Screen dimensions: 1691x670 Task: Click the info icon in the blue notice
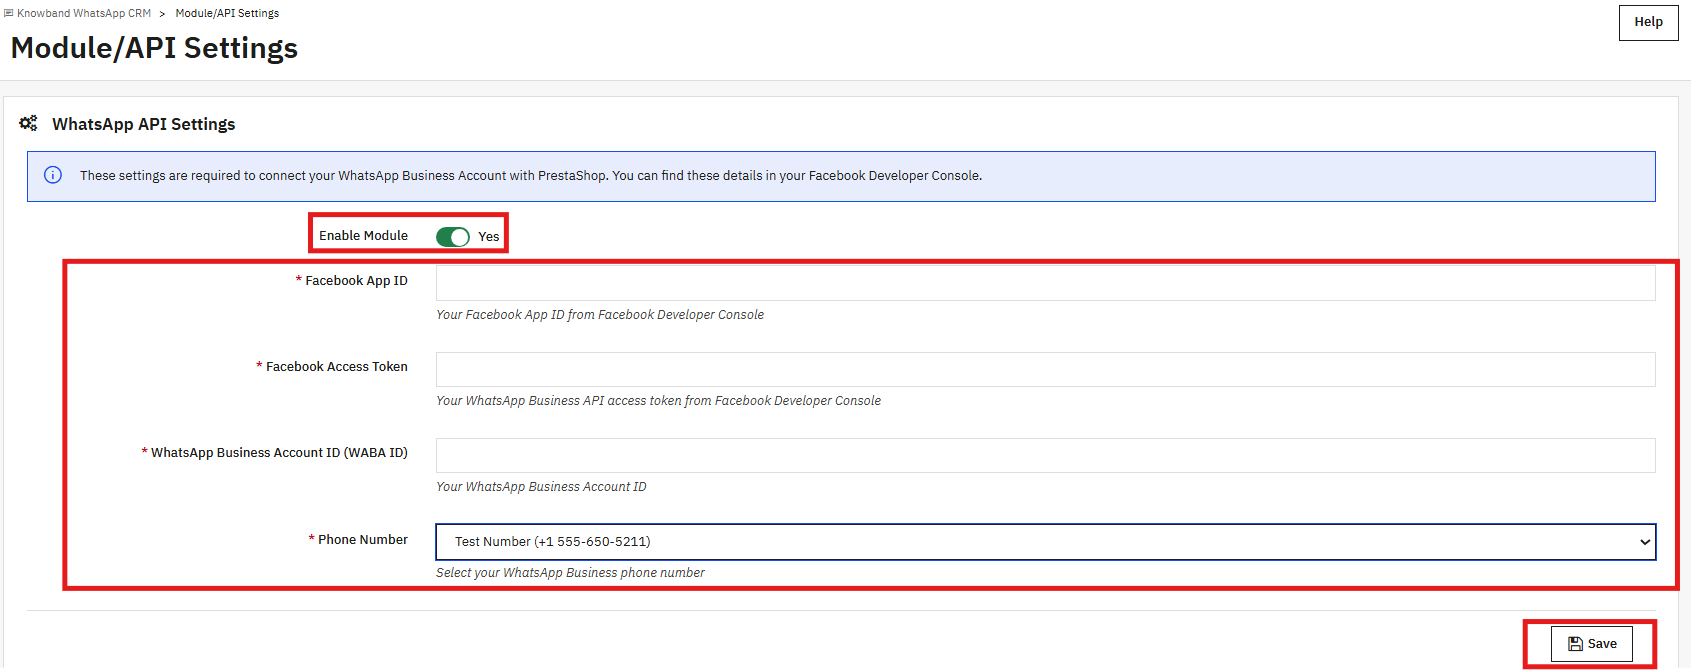coord(53,175)
